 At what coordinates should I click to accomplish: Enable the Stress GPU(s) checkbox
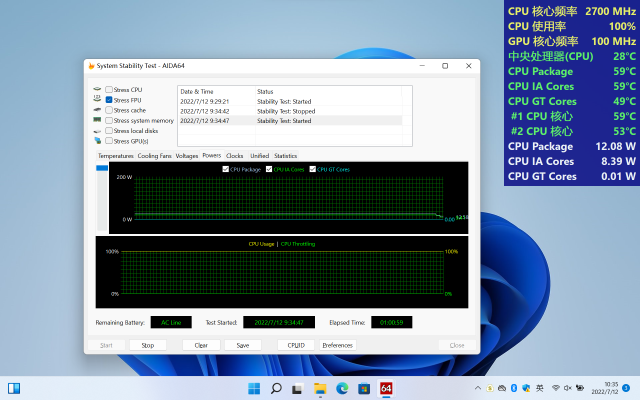point(109,141)
